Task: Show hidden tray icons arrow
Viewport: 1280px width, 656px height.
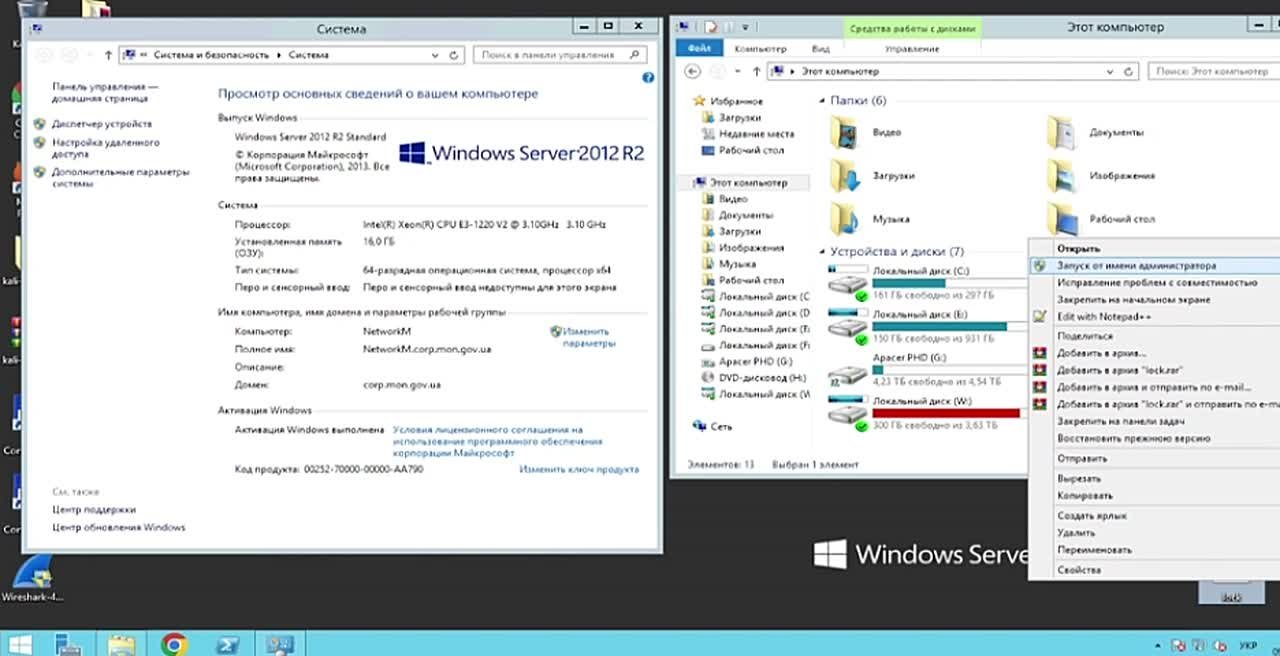Action: click(1158, 645)
